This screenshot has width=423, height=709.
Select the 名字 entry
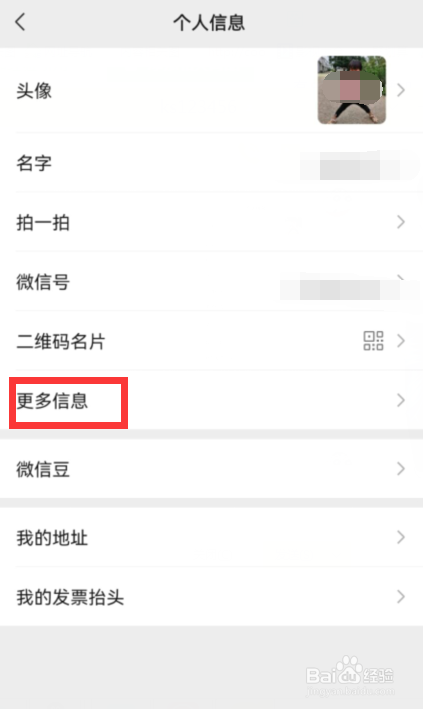tap(34, 163)
